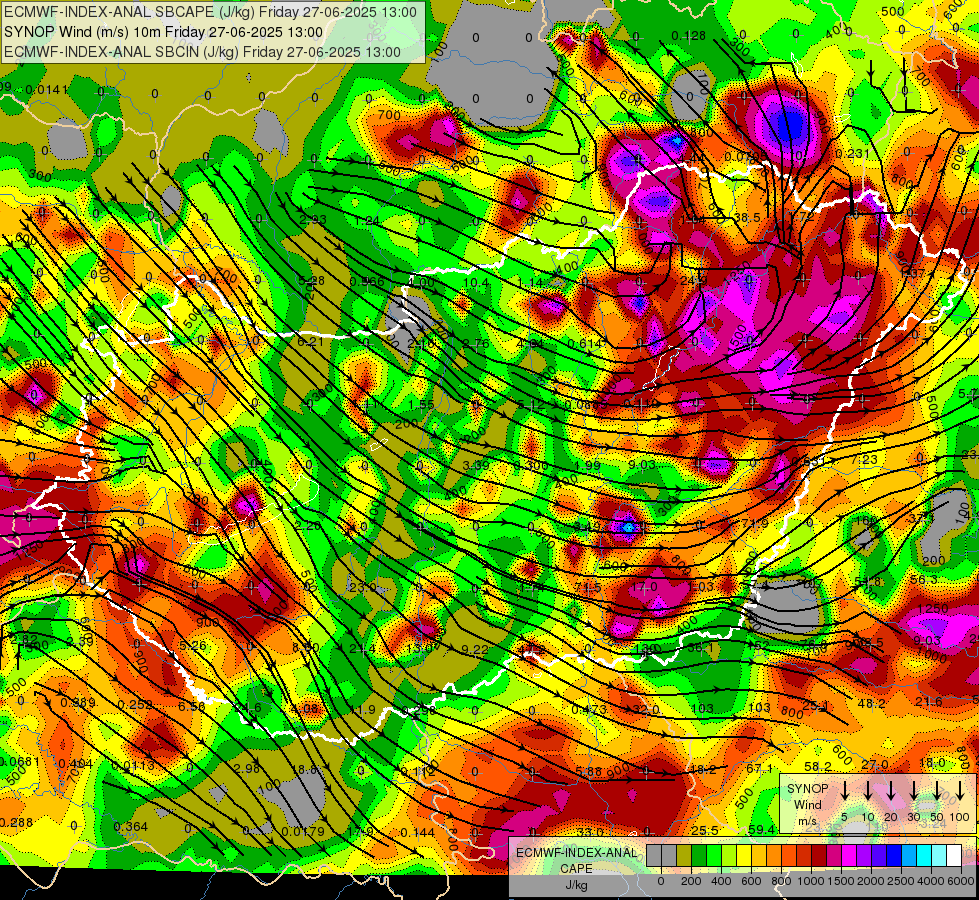Click the '38.5' value on the map

pyautogui.click(x=747, y=217)
